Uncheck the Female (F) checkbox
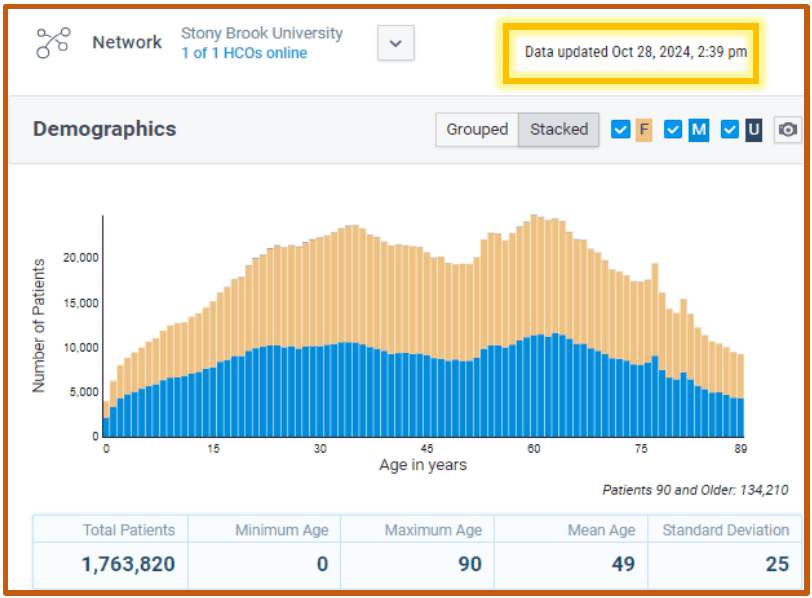Viewport: 812px width, 598px height. coord(620,129)
